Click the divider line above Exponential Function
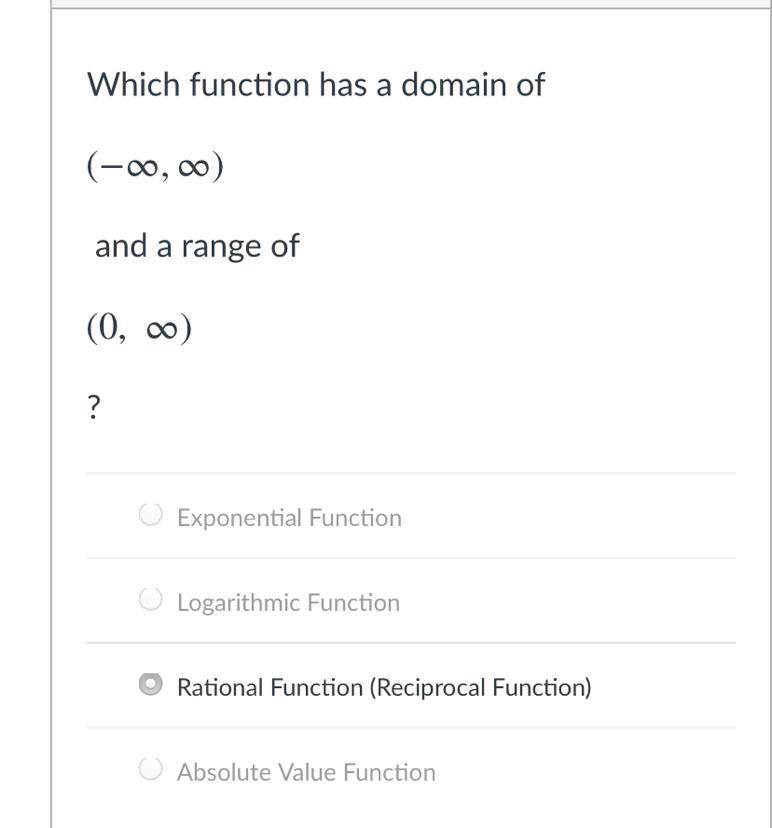The height and width of the screenshot is (828, 772). 411,473
